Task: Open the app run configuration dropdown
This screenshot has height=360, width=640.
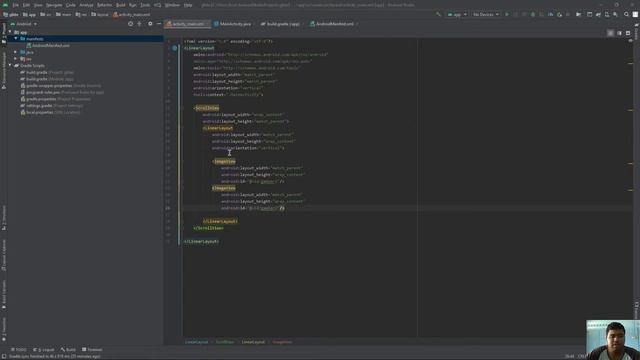Action: [x=457, y=14]
